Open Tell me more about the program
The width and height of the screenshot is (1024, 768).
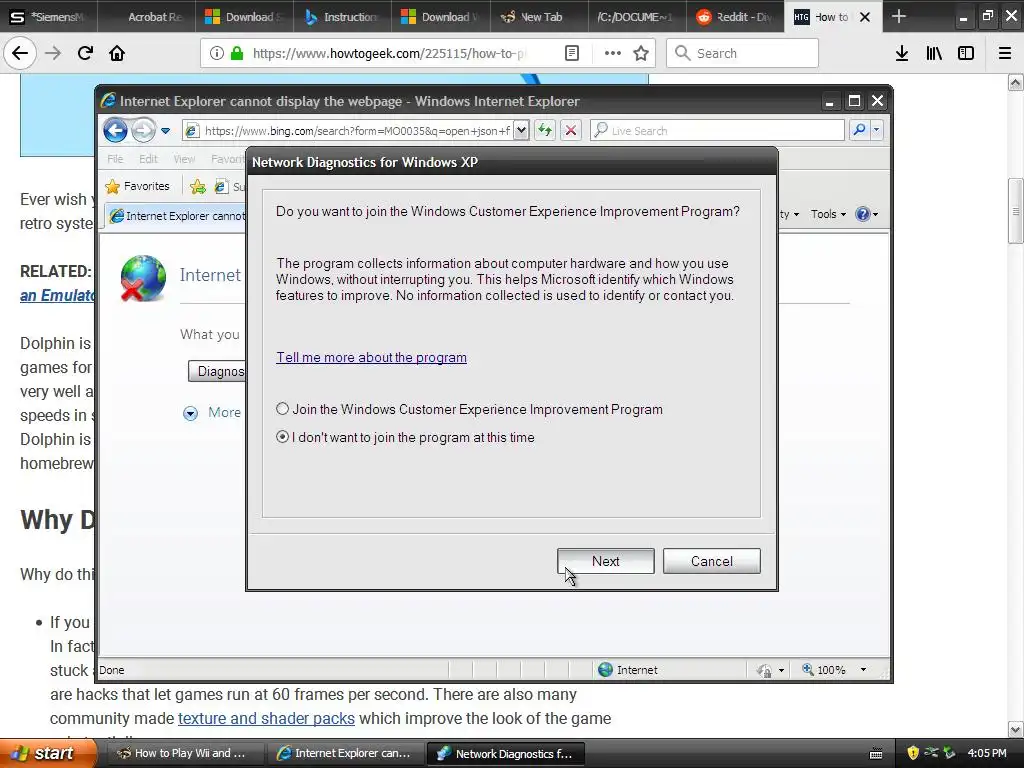pyautogui.click(x=371, y=357)
